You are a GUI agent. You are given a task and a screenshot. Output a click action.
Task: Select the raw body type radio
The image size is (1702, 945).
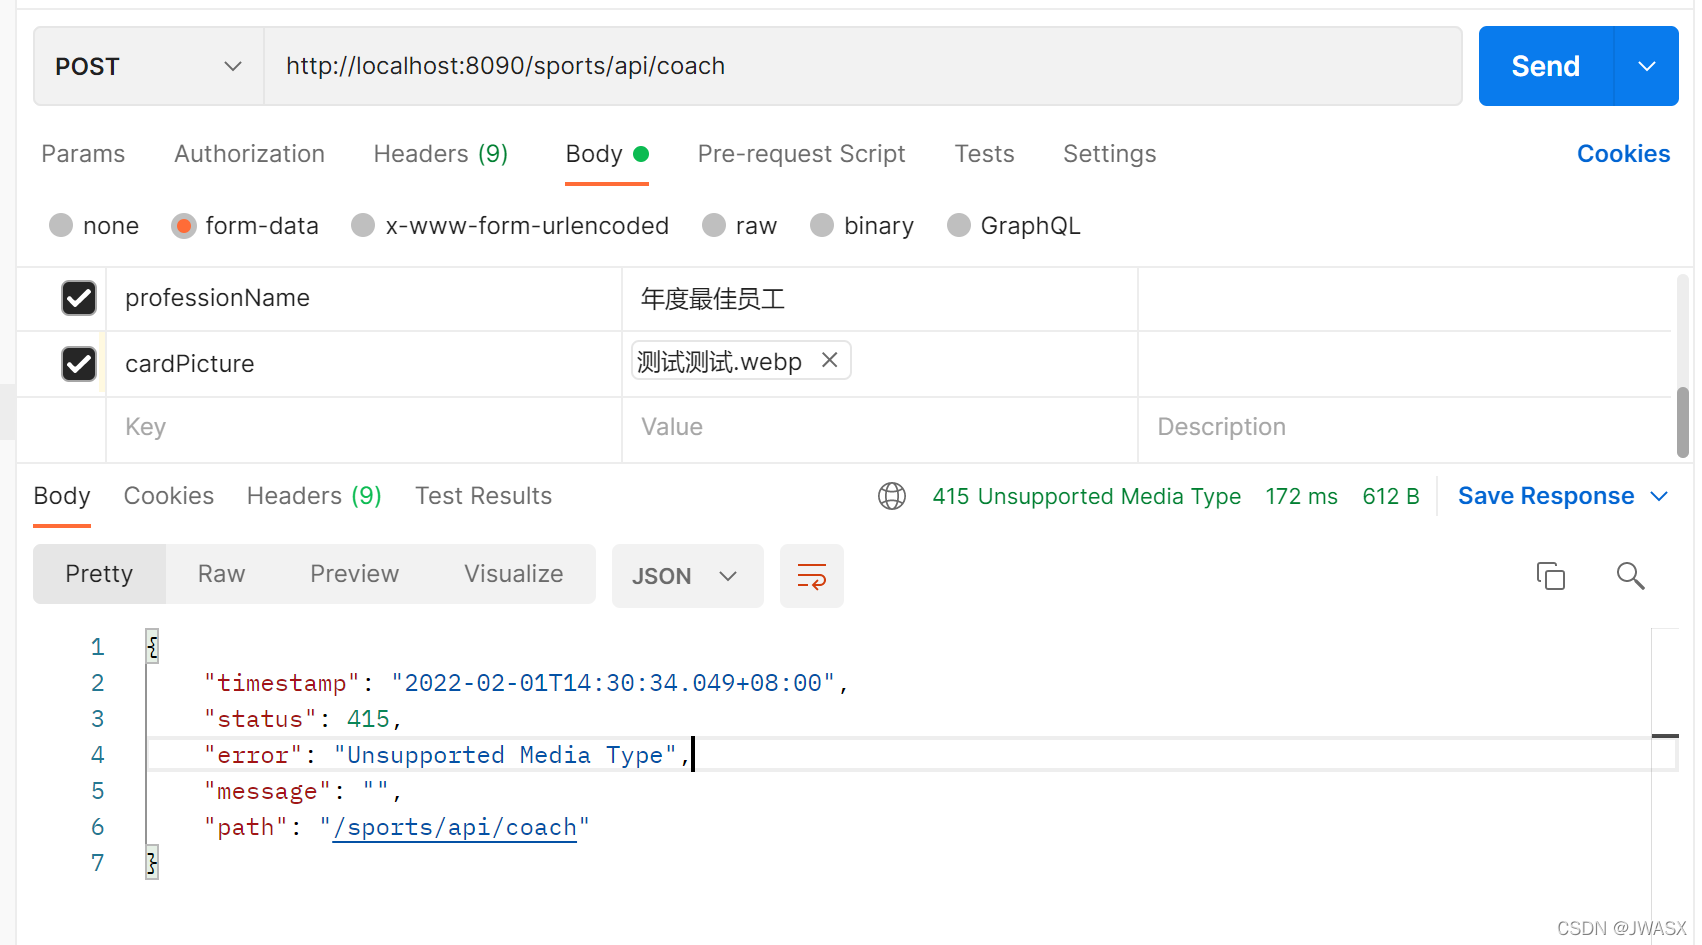point(714,225)
